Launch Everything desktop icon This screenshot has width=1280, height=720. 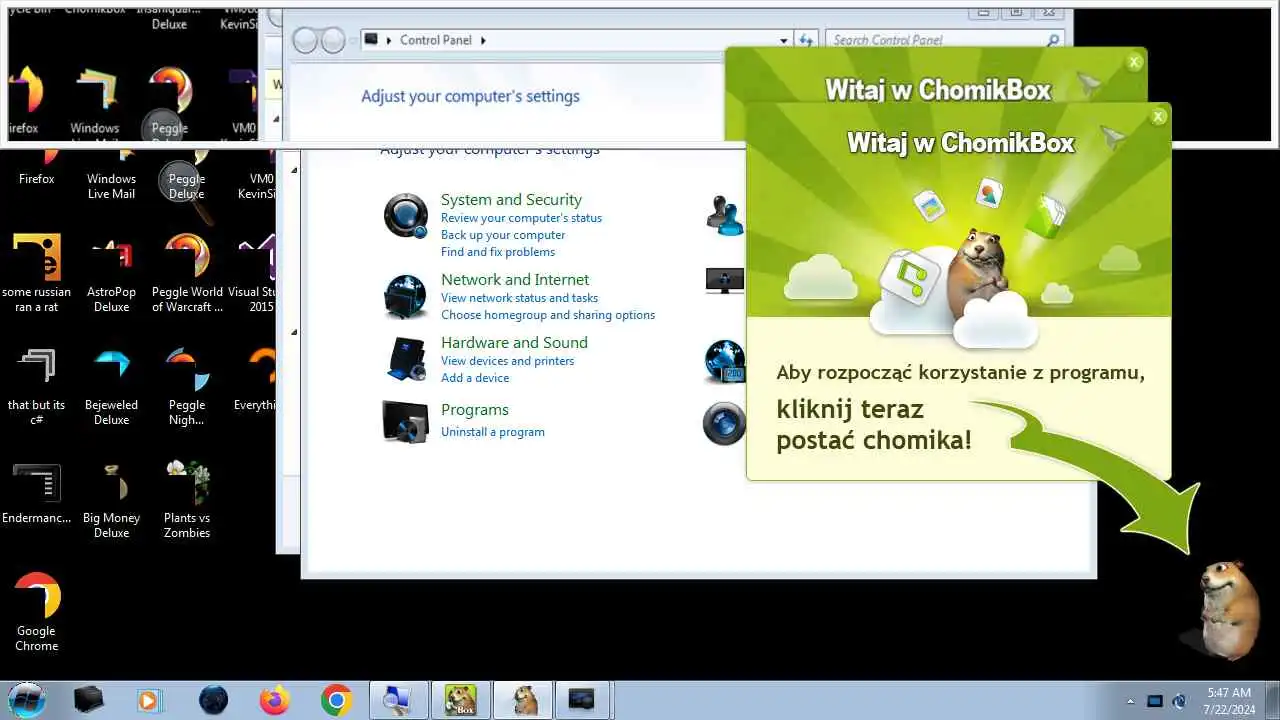coord(255,380)
